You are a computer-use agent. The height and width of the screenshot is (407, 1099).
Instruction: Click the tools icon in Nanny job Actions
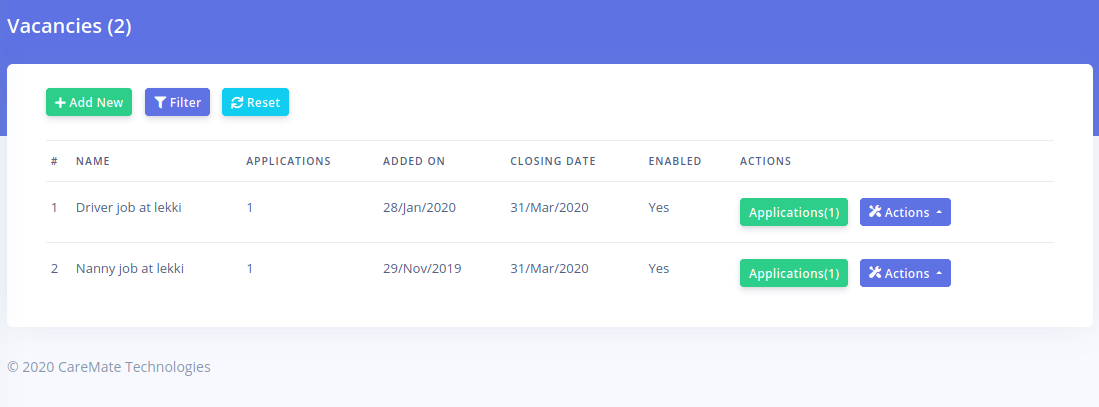click(875, 274)
